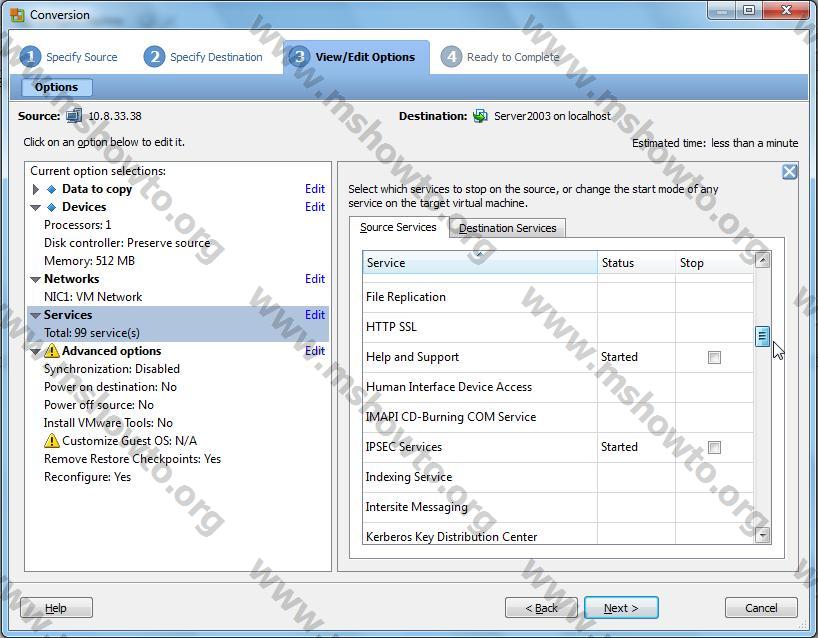Click the source computer icon
The height and width of the screenshot is (638, 818).
(x=74, y=115)
